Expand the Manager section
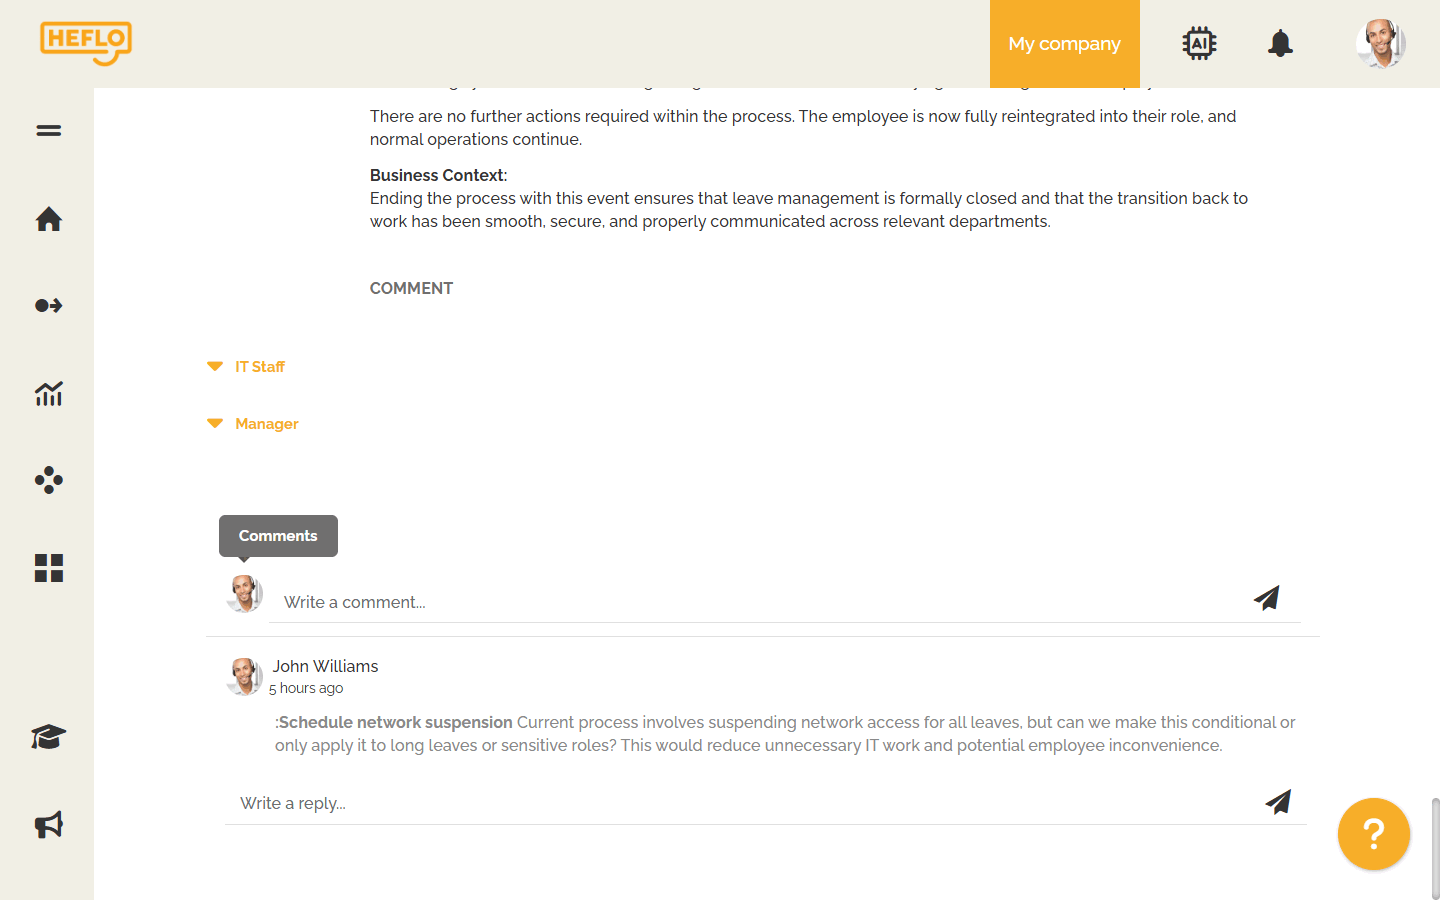 tap(266, 424)
